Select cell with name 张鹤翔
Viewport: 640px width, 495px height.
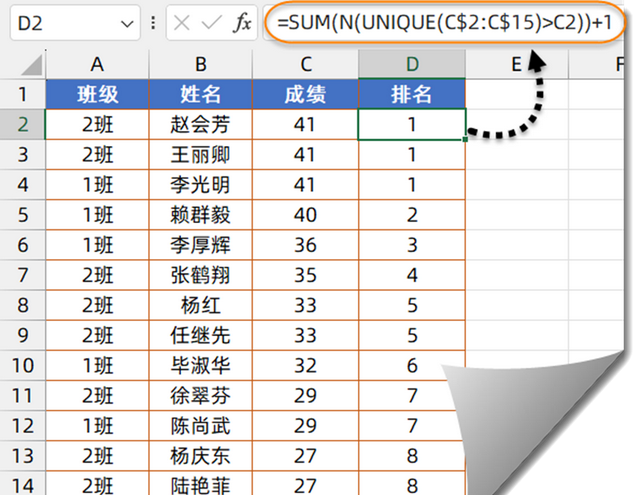pos(200,275)
